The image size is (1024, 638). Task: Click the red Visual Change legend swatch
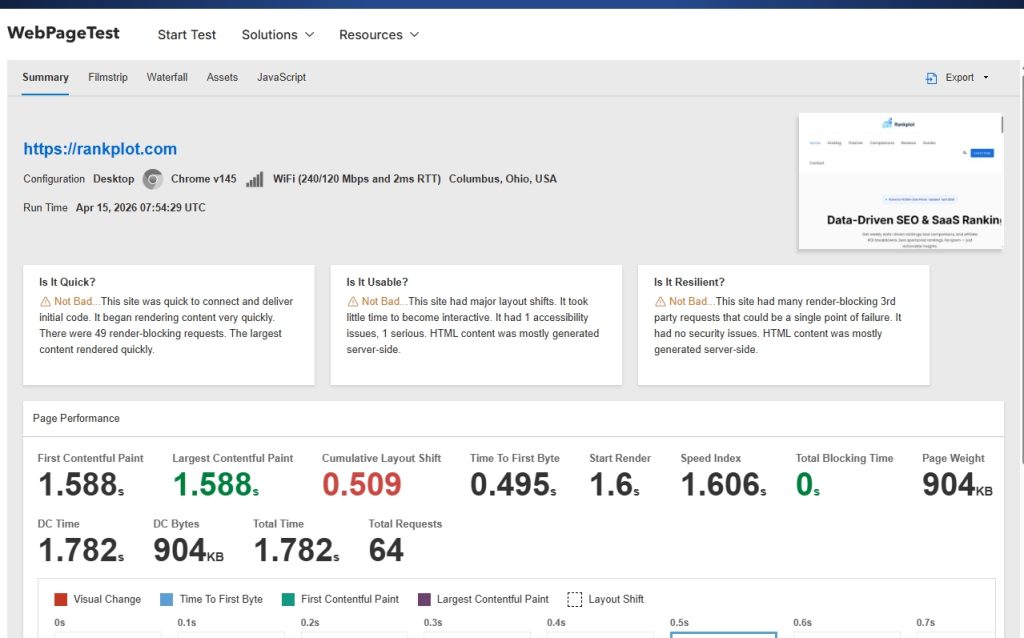61,600
